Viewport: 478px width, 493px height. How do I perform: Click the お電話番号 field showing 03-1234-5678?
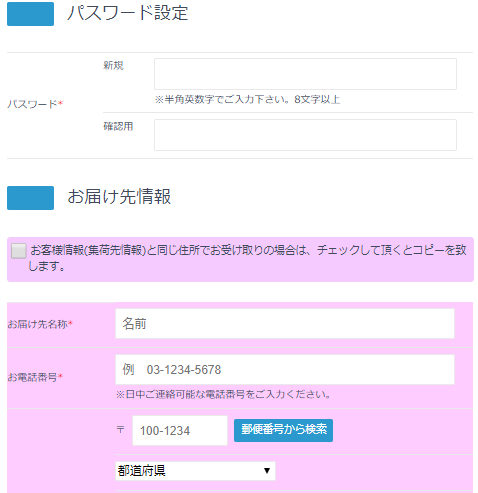(x=285, y=370)
